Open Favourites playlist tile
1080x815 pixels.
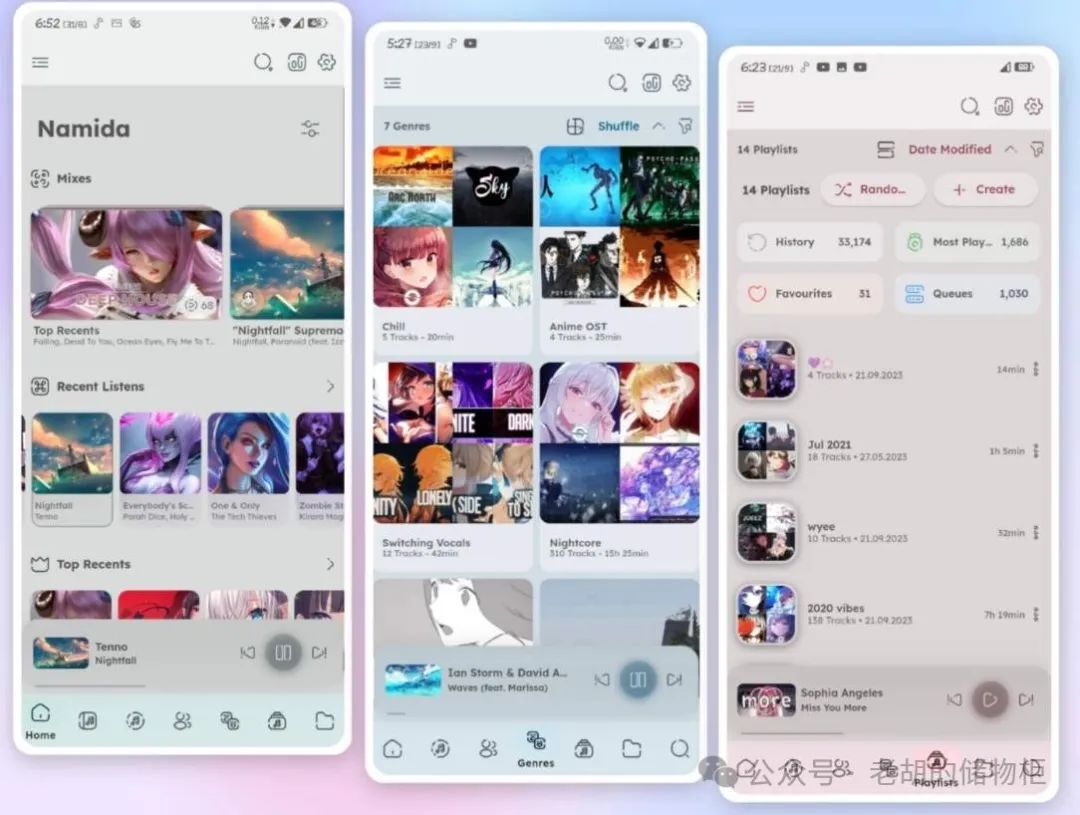(x=810, y=293)
